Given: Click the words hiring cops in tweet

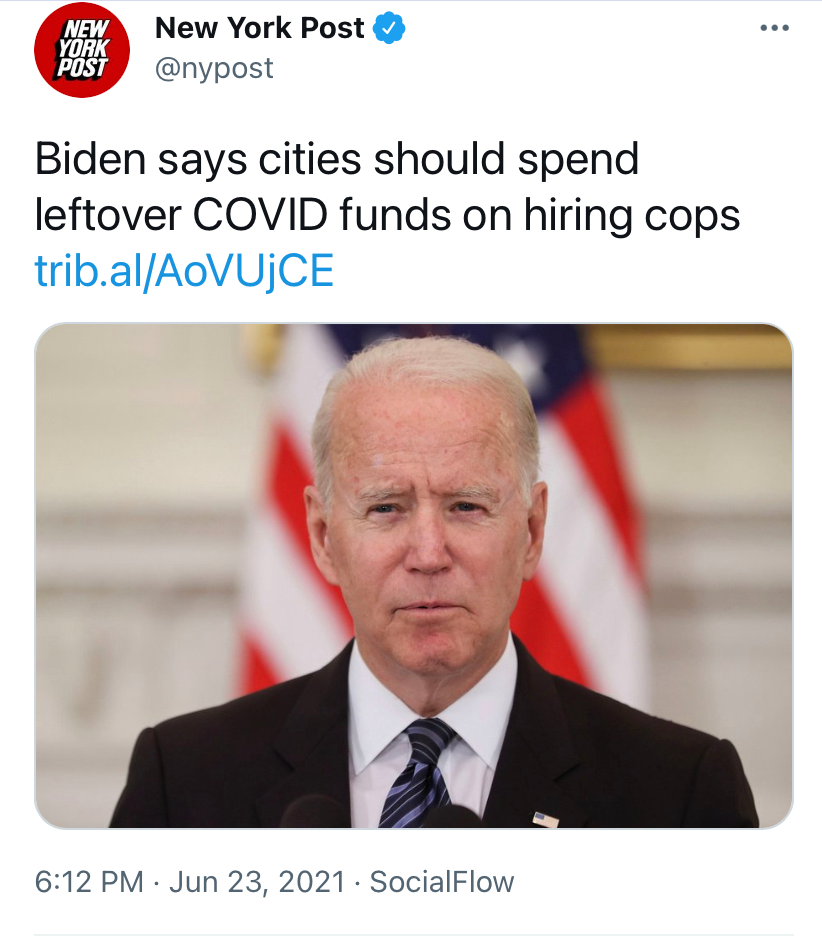Looking at the screenshot, I should [632, 216].
